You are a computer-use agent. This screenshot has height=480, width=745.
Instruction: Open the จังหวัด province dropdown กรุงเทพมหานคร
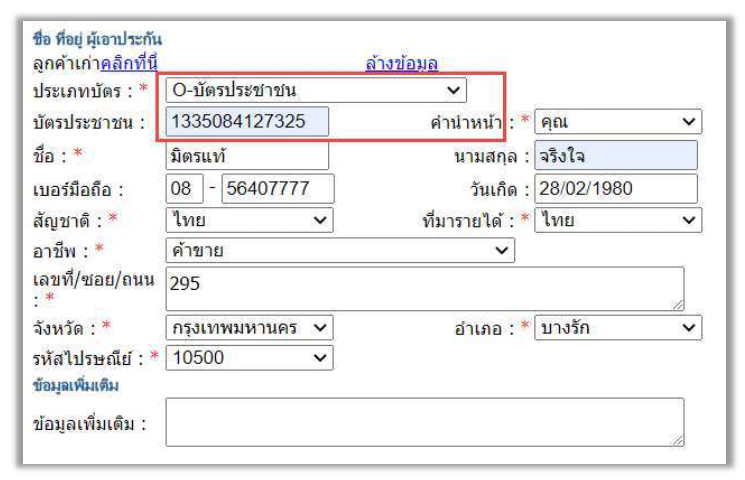point(249,328)
